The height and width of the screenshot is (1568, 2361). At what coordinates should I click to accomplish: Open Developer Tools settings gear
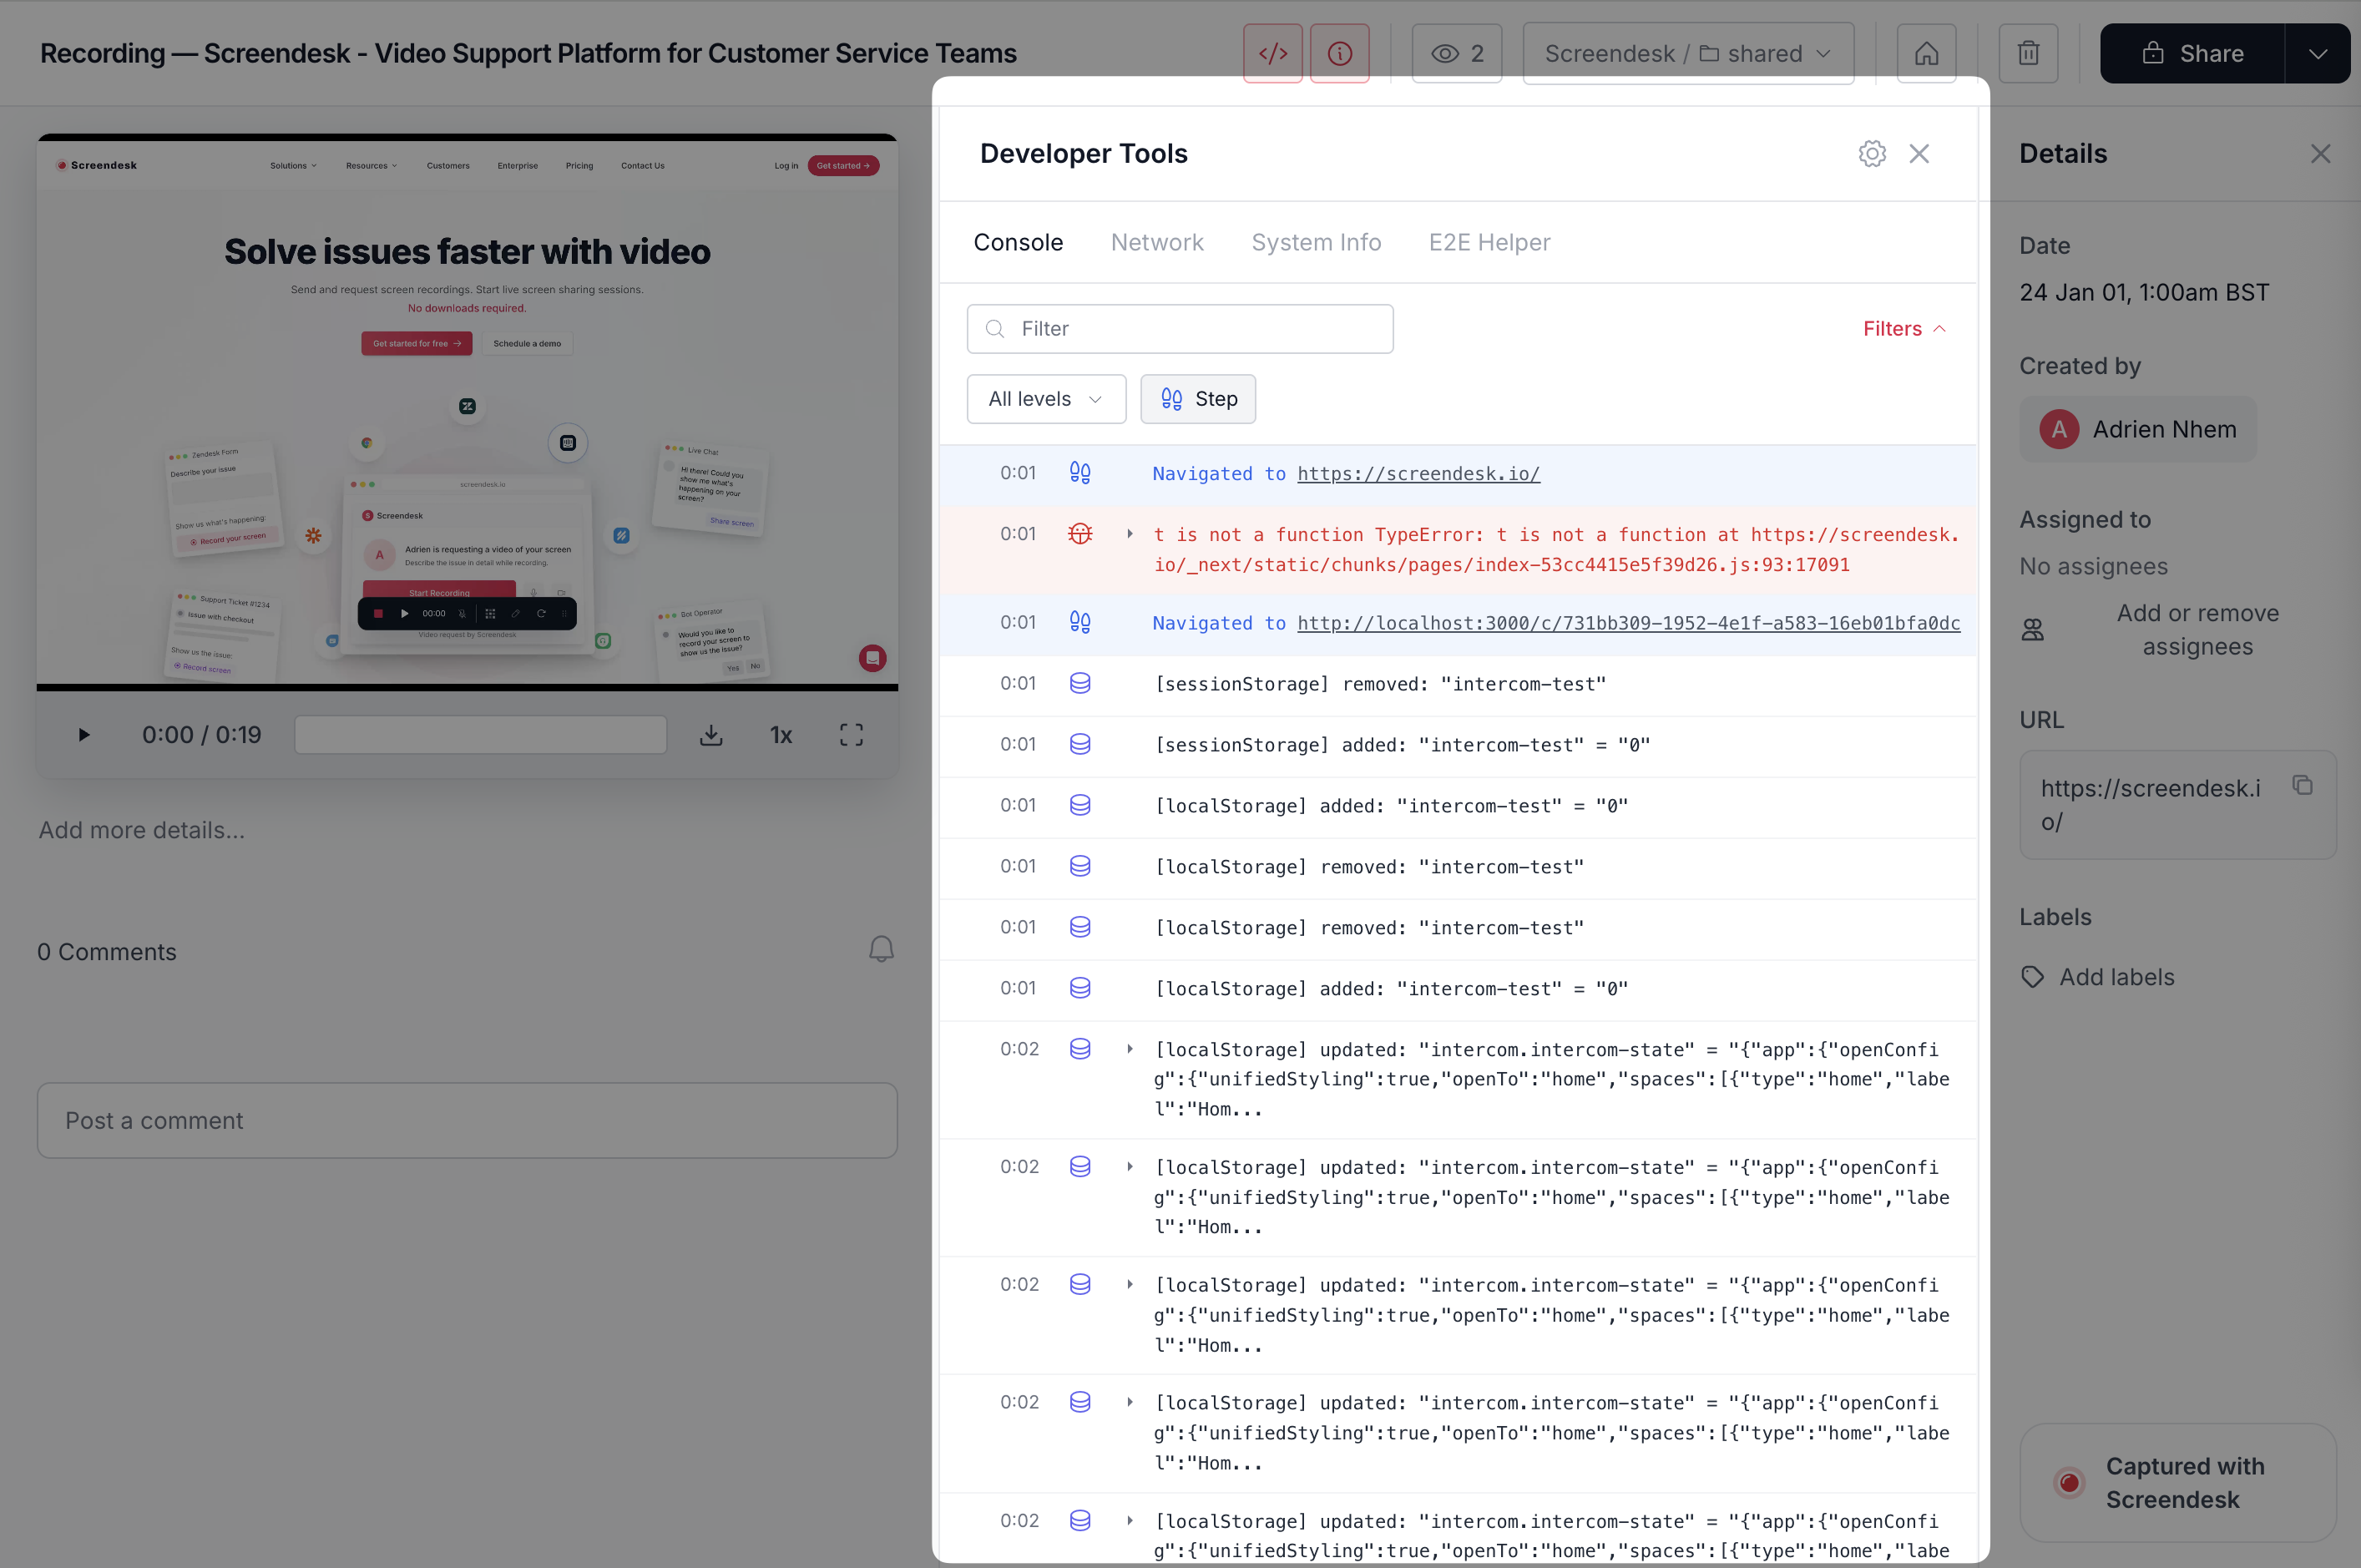pyautogui.click(x=1872, y=154)
